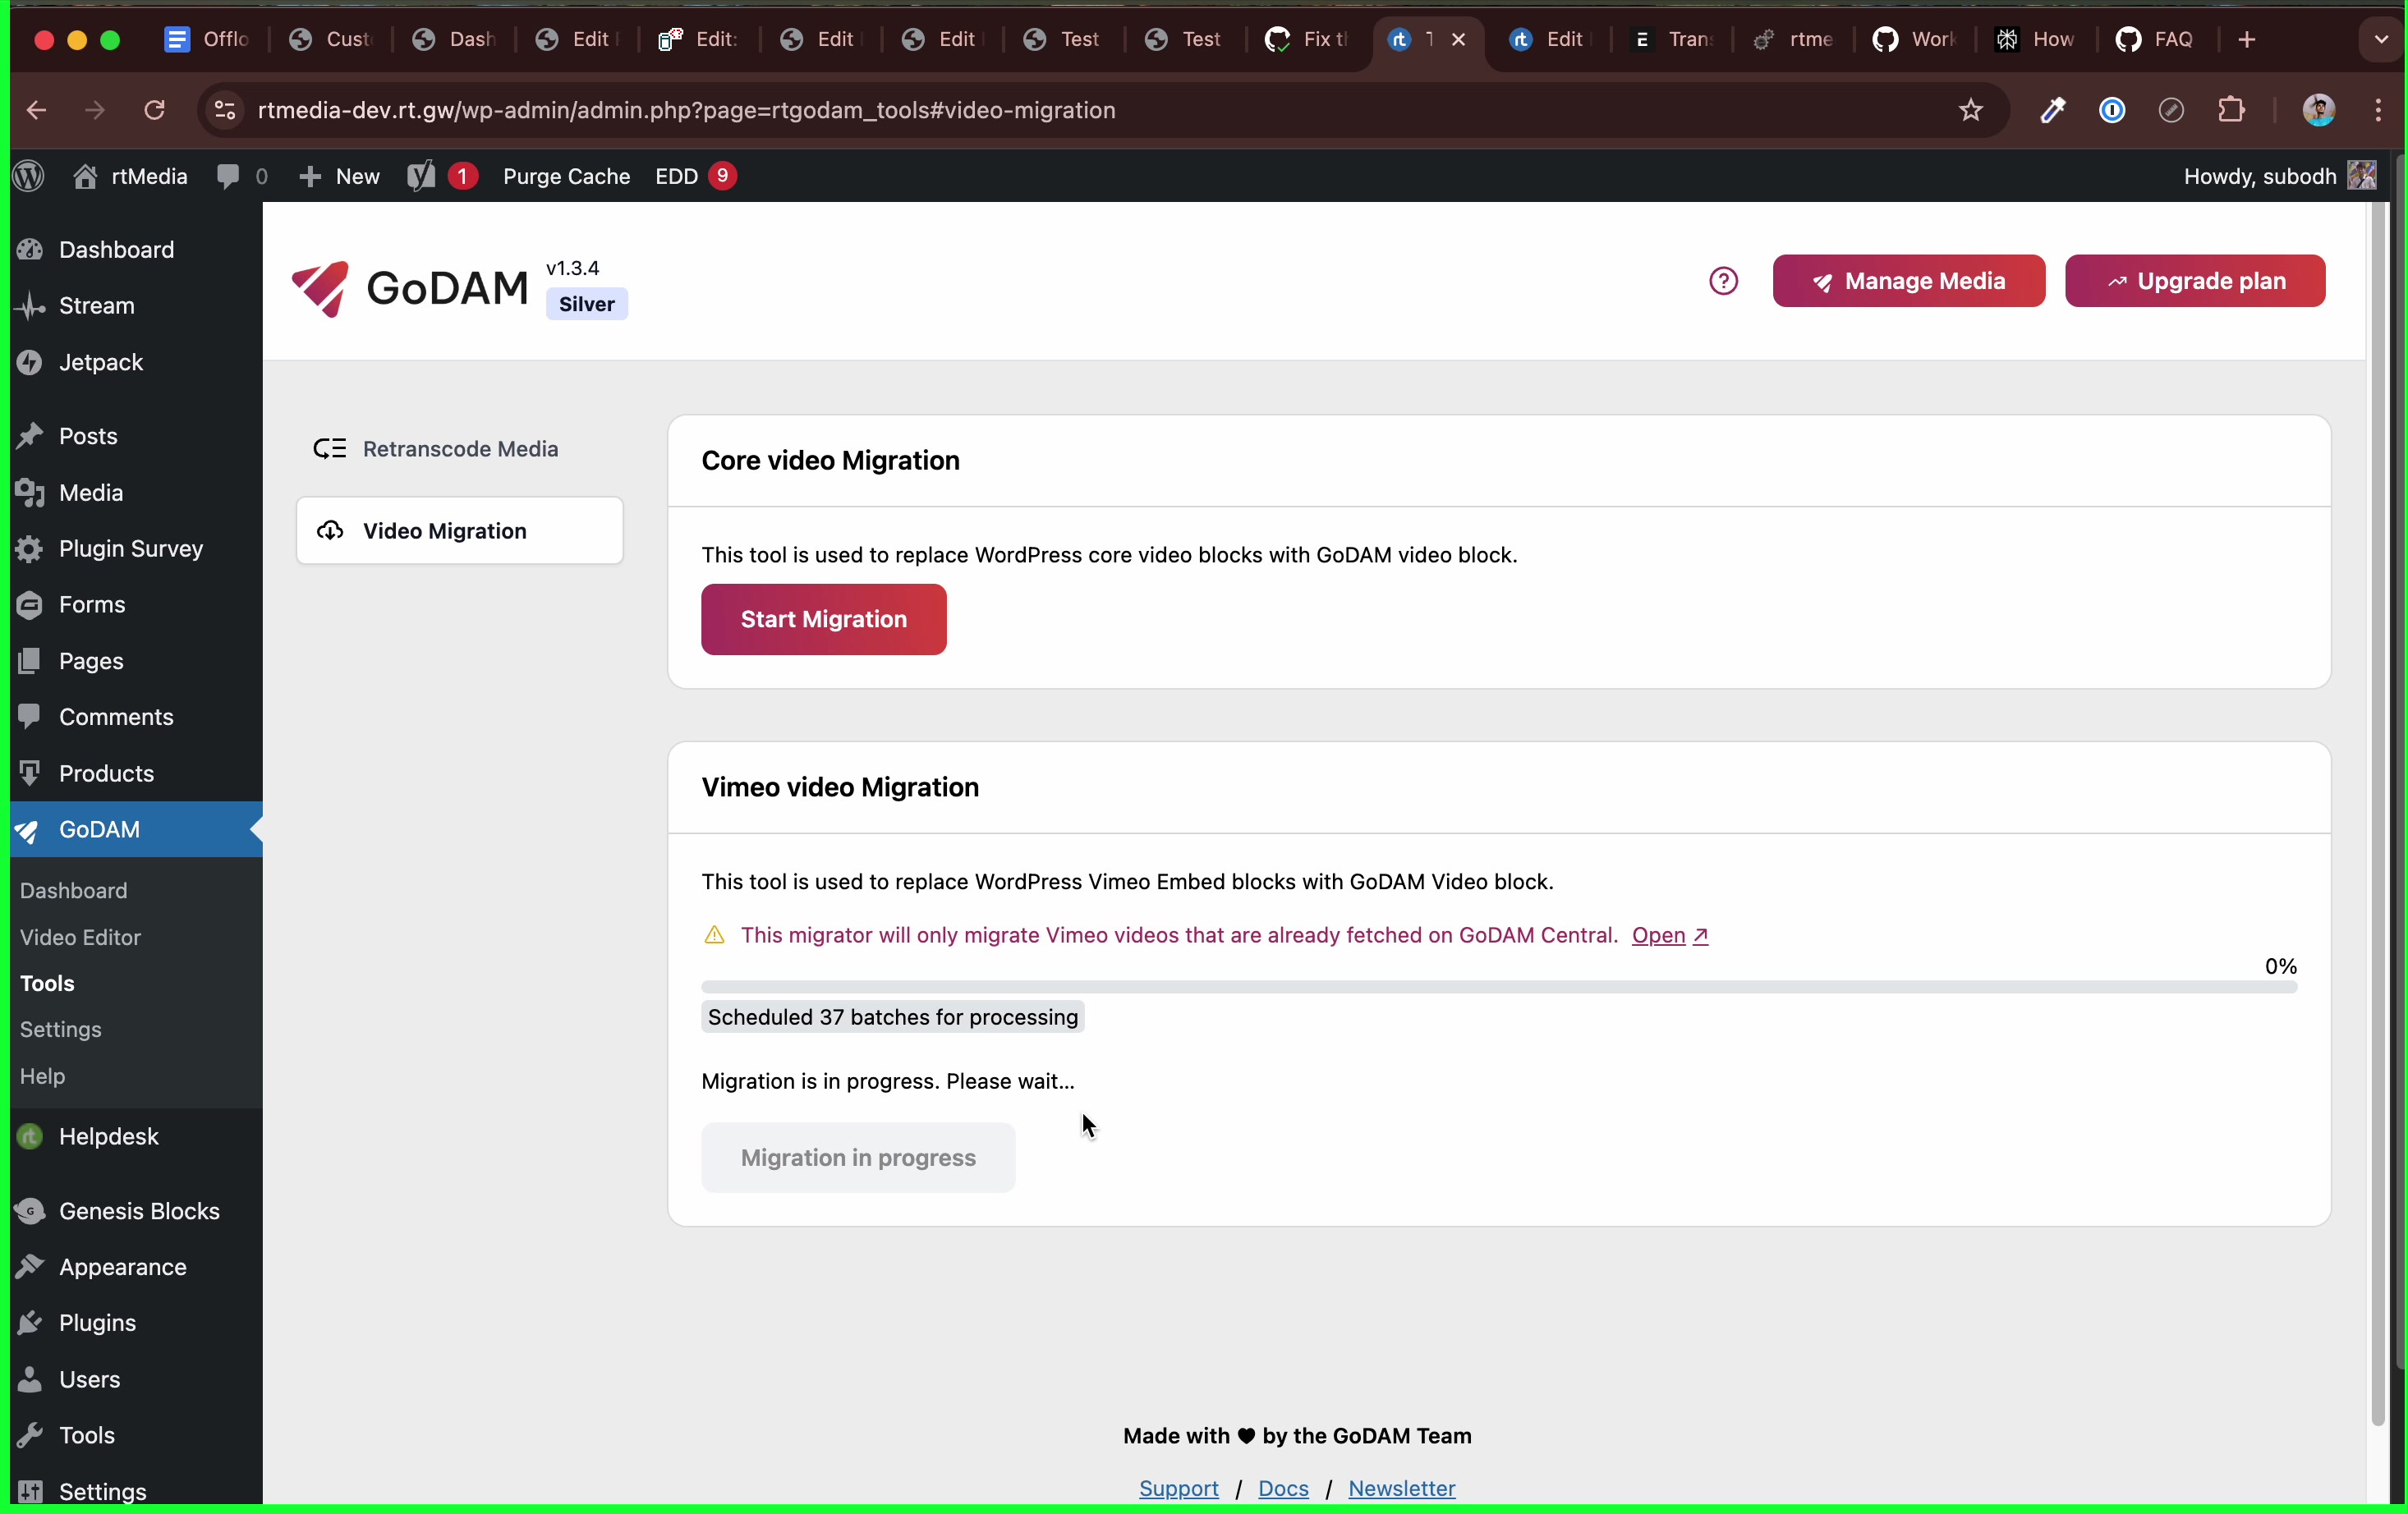
Task: Open Users in the sidebar
Action: (136, 1379)
